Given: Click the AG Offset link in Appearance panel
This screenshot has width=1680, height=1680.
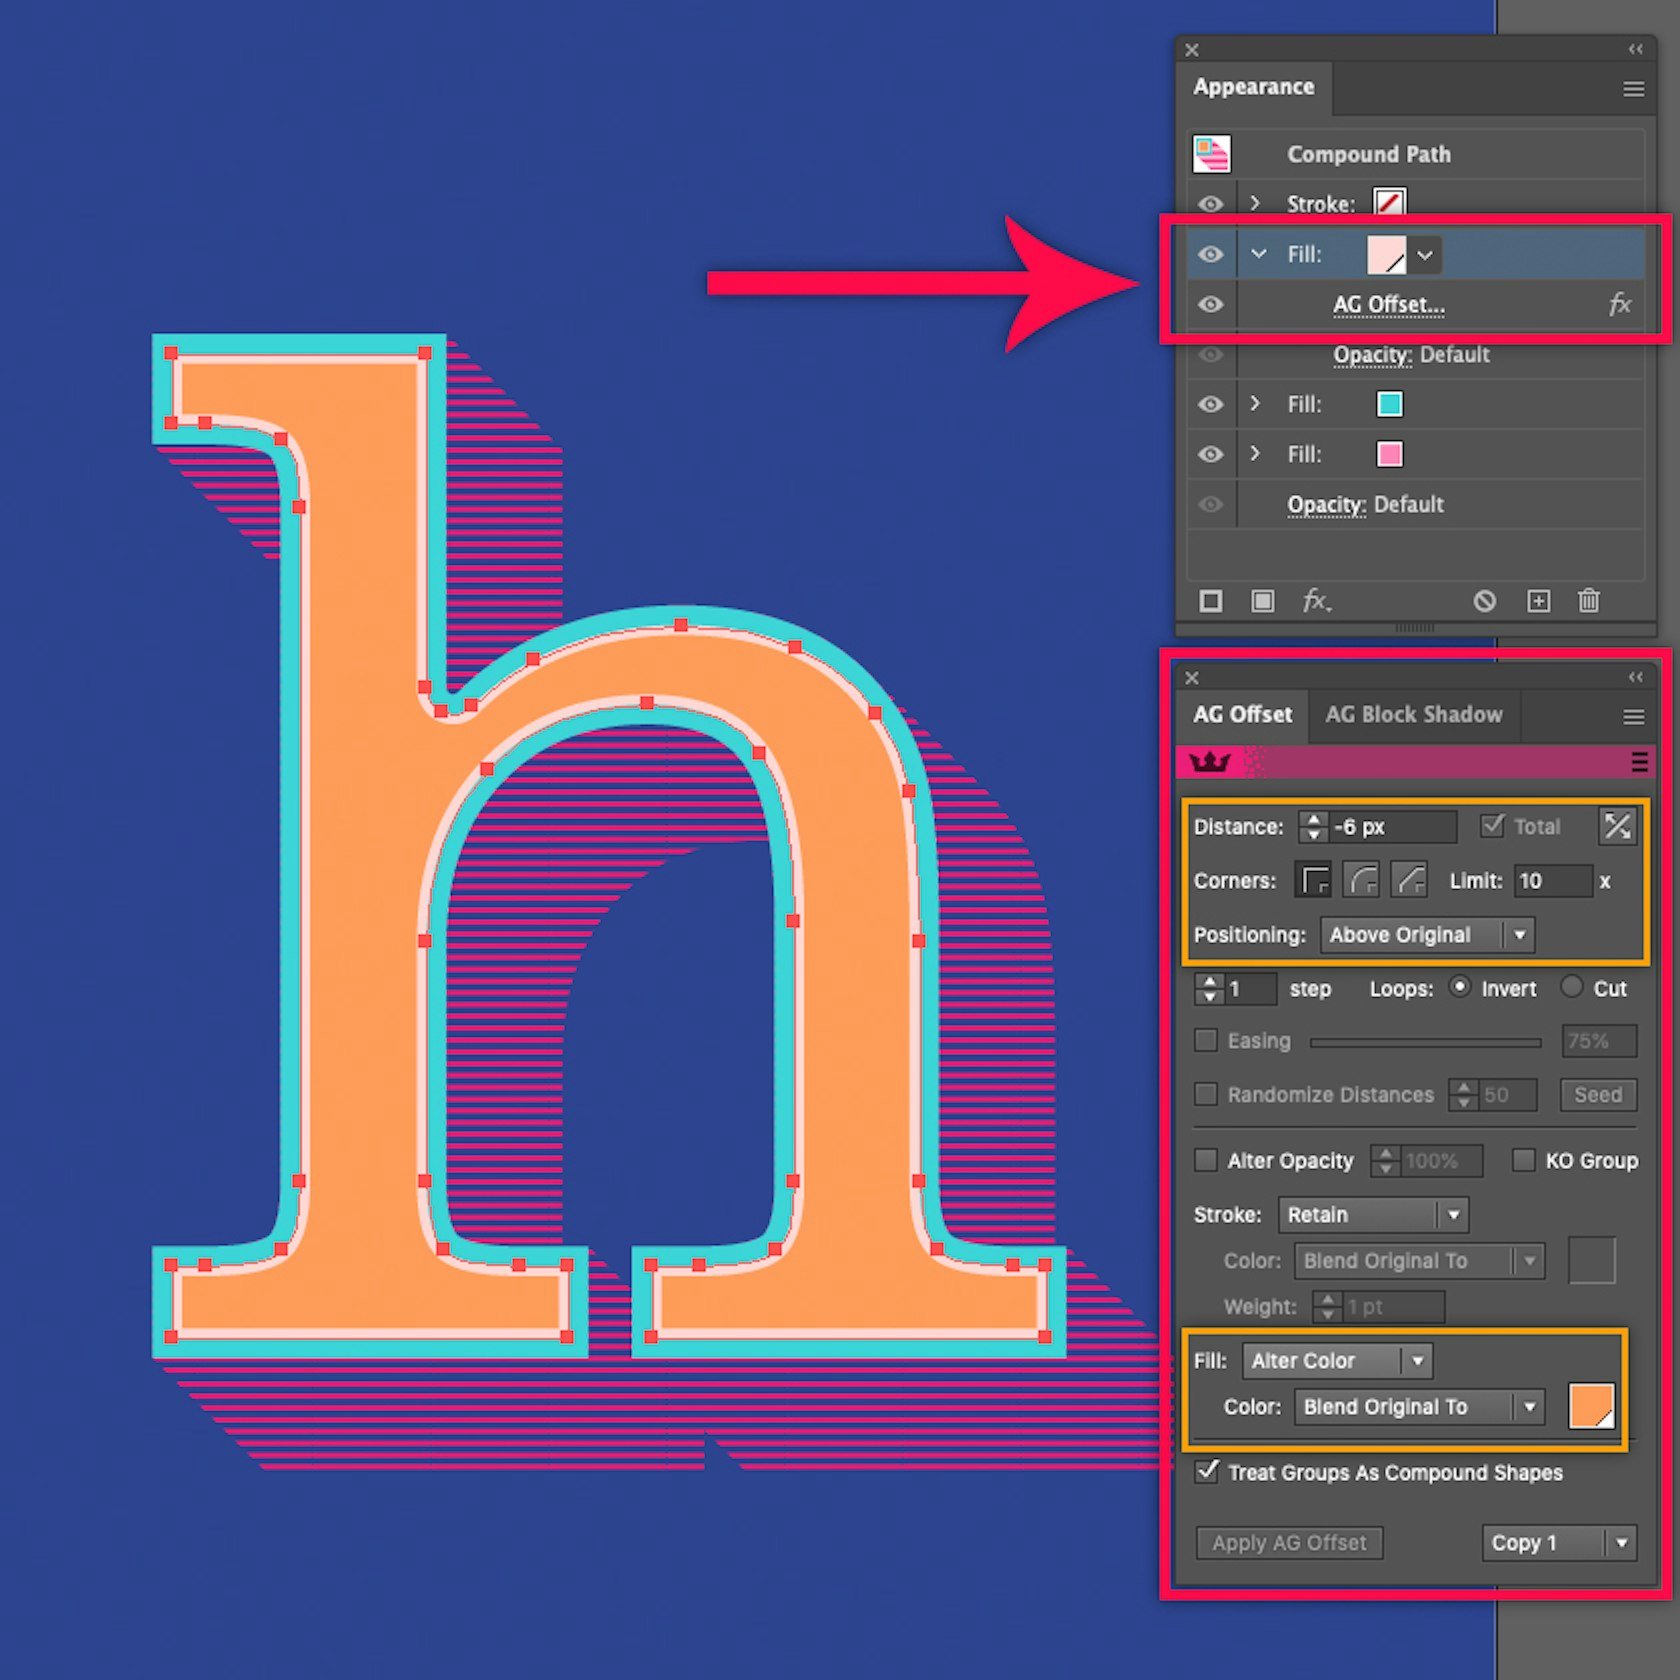Looking at the screenshot, I should (1388, 305).
